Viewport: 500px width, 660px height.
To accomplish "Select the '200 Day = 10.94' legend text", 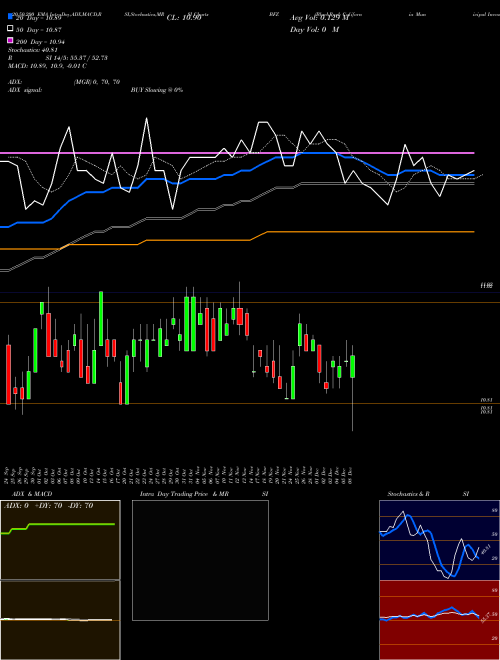I will click(40, 42).
